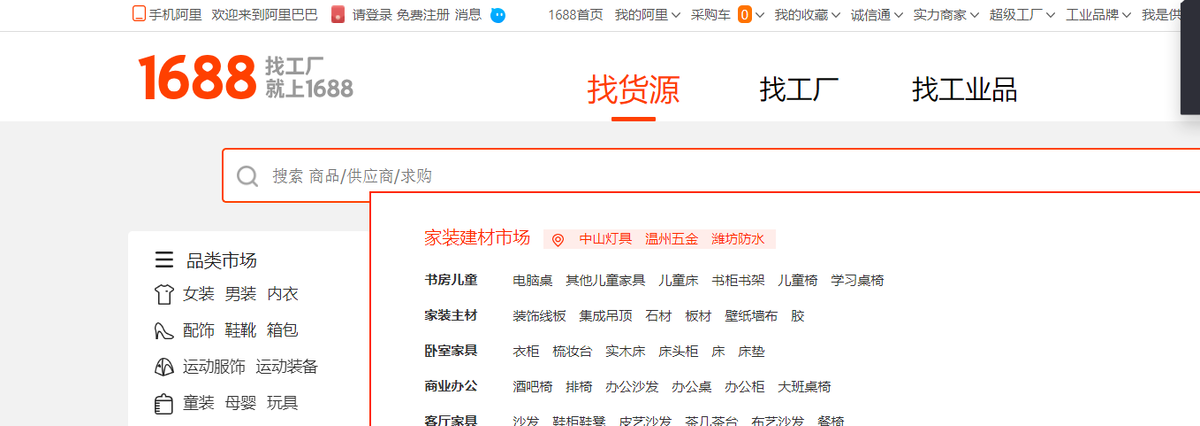Image resolution: width=1200 pixels, height=426 pixels.
Task: Click 大班桌椅 link
Action: [x=804, y=387]
